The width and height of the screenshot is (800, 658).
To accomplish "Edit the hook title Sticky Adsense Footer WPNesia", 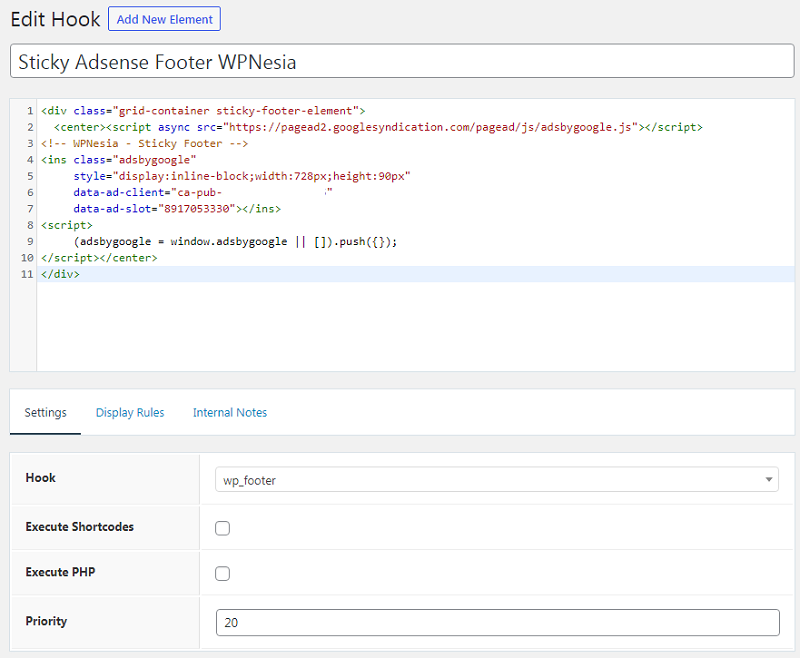I will (x=402, y=61).
